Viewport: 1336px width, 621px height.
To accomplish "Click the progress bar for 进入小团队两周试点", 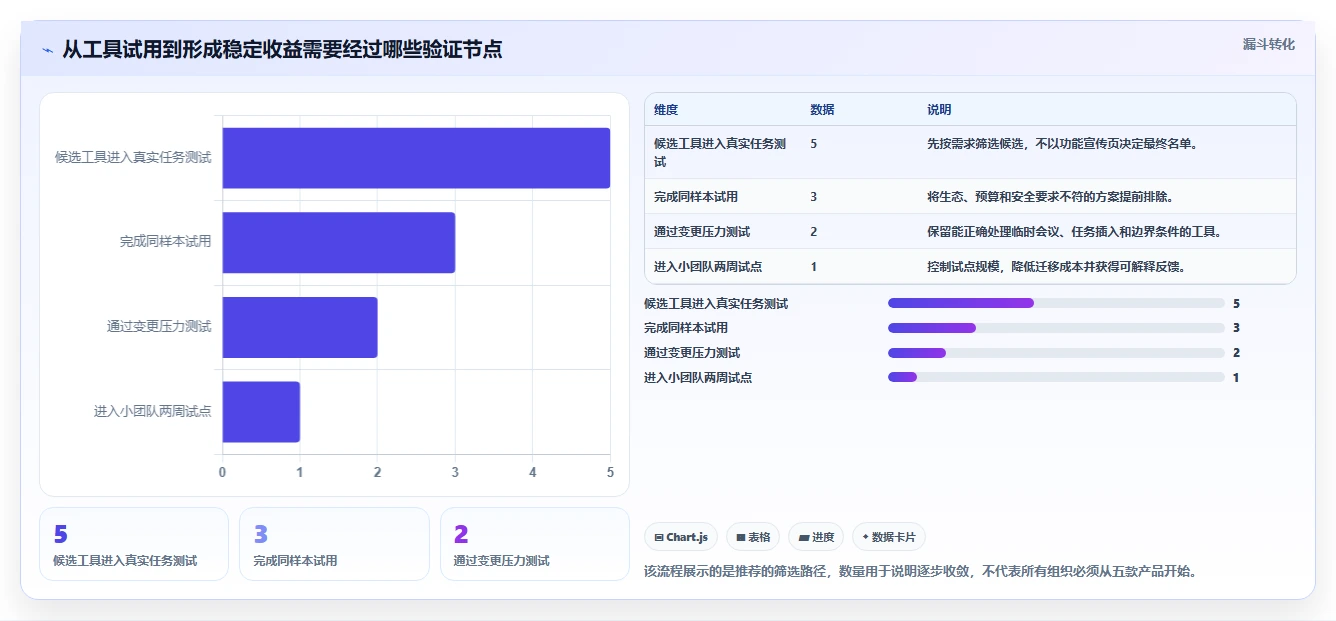I will point(1056,377).
